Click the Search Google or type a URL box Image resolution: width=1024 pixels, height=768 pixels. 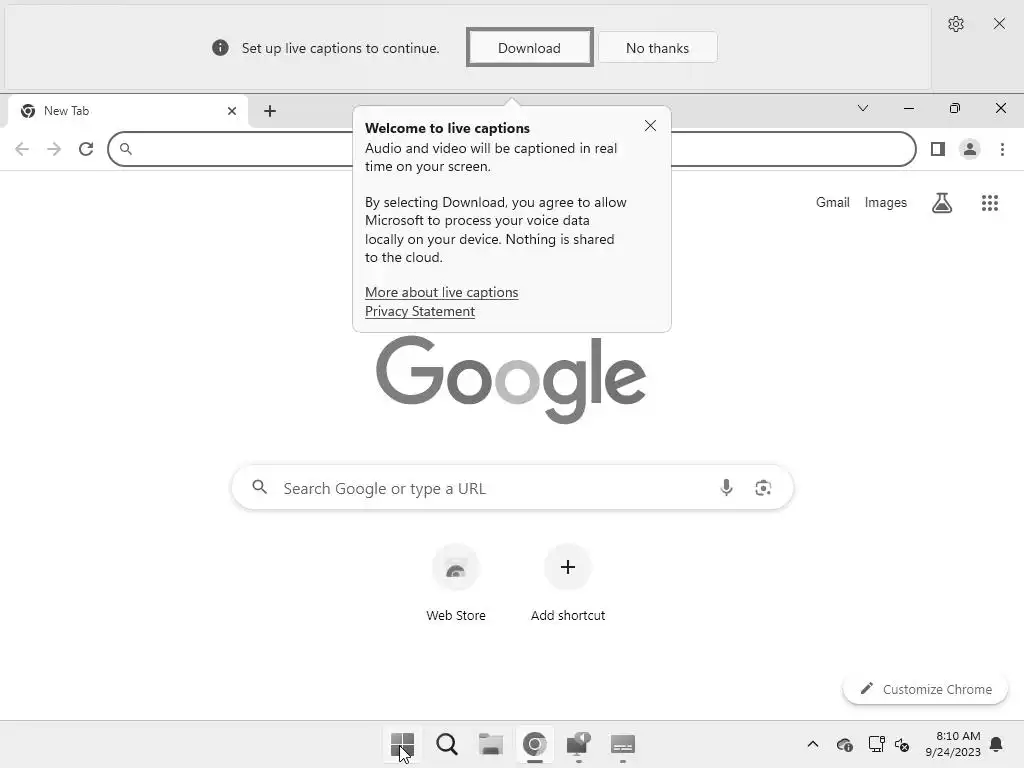[512, 488]
